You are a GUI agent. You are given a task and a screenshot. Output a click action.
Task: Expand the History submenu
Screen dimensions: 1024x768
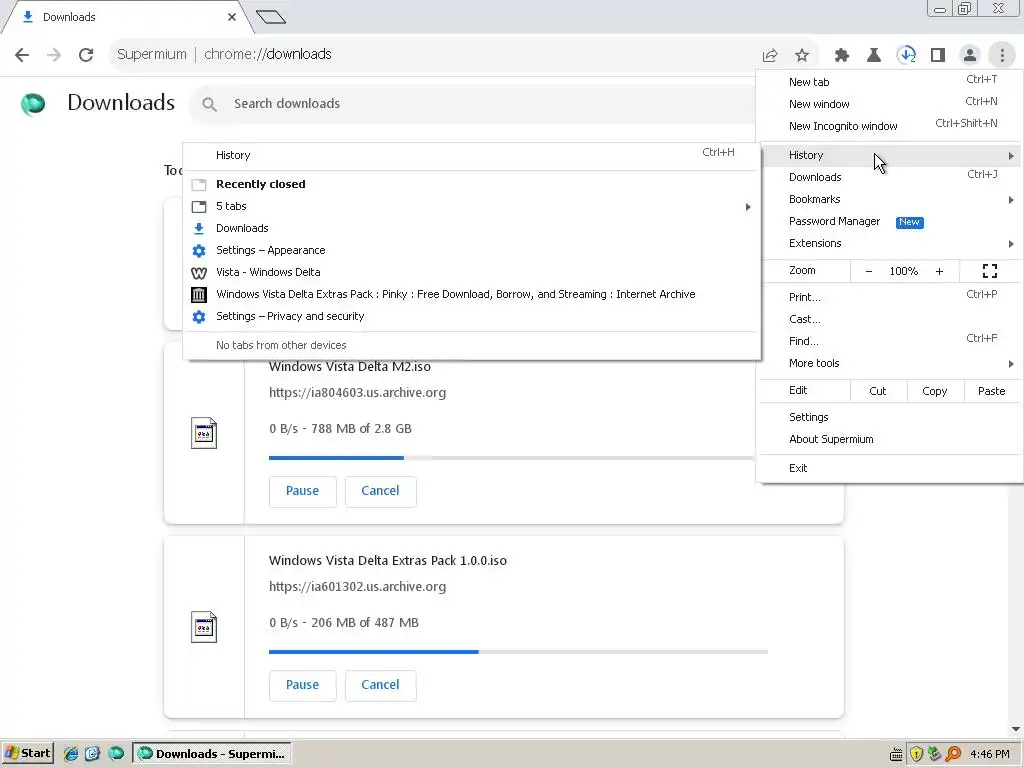[889, 155]
